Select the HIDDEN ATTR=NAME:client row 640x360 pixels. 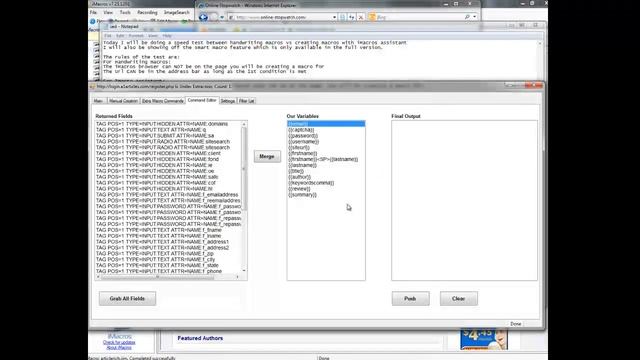click(168, 153)
